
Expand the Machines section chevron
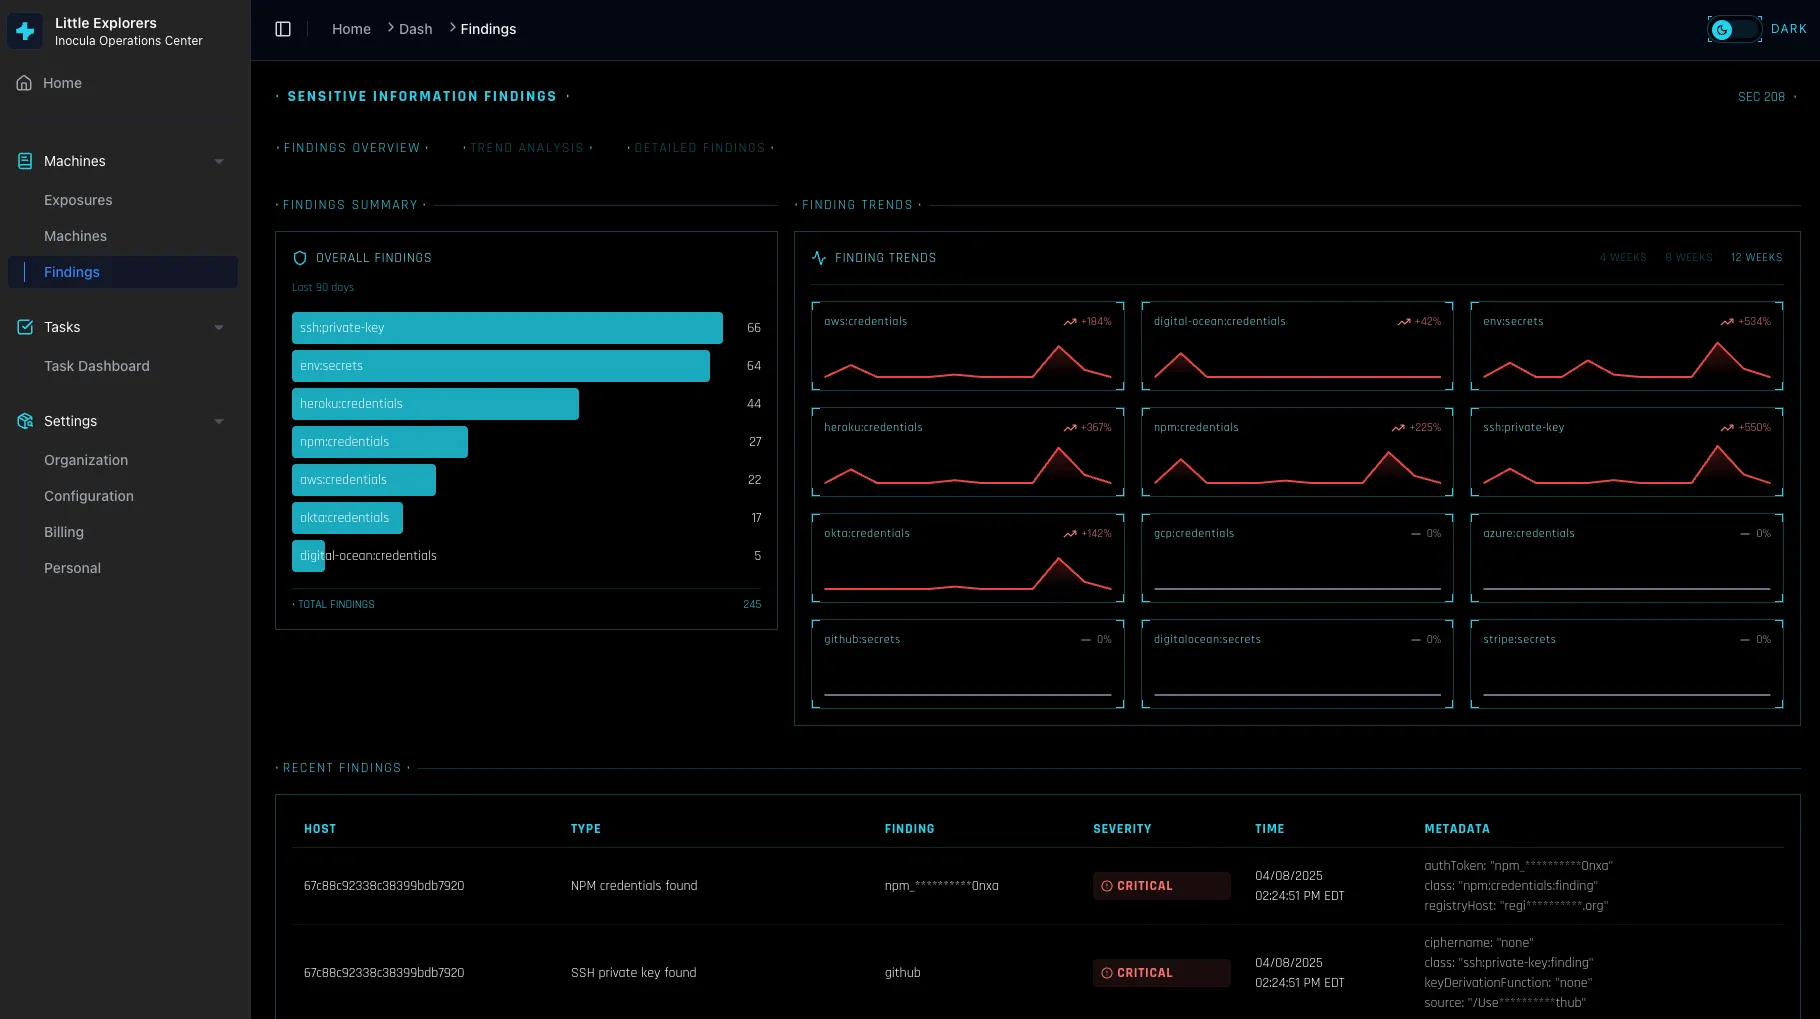[219, 161]
